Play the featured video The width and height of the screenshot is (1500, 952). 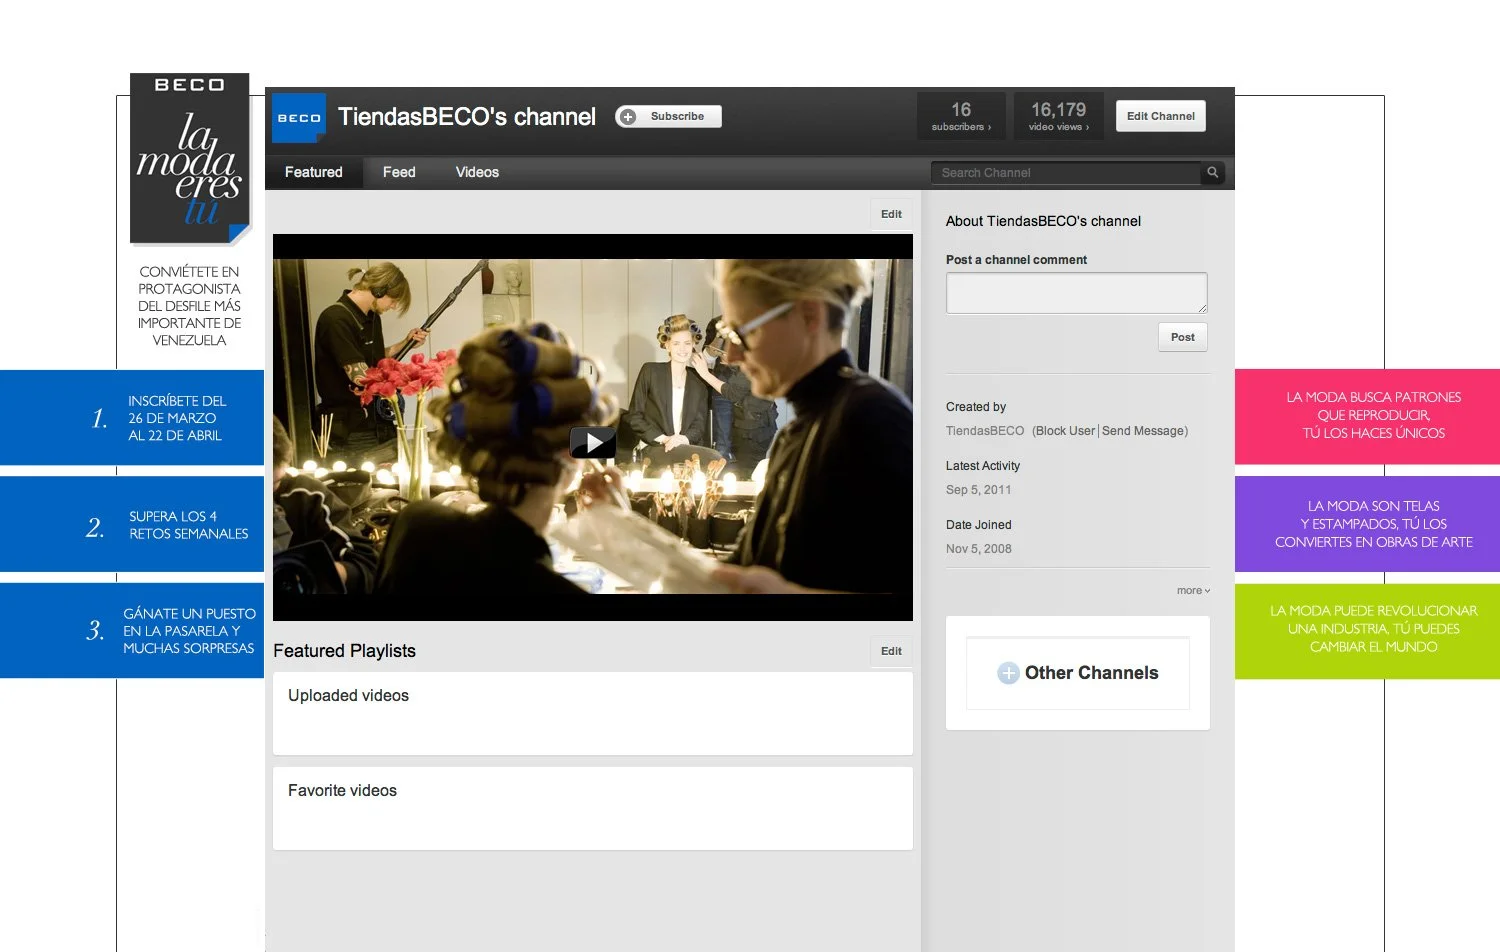click(593, 442)
